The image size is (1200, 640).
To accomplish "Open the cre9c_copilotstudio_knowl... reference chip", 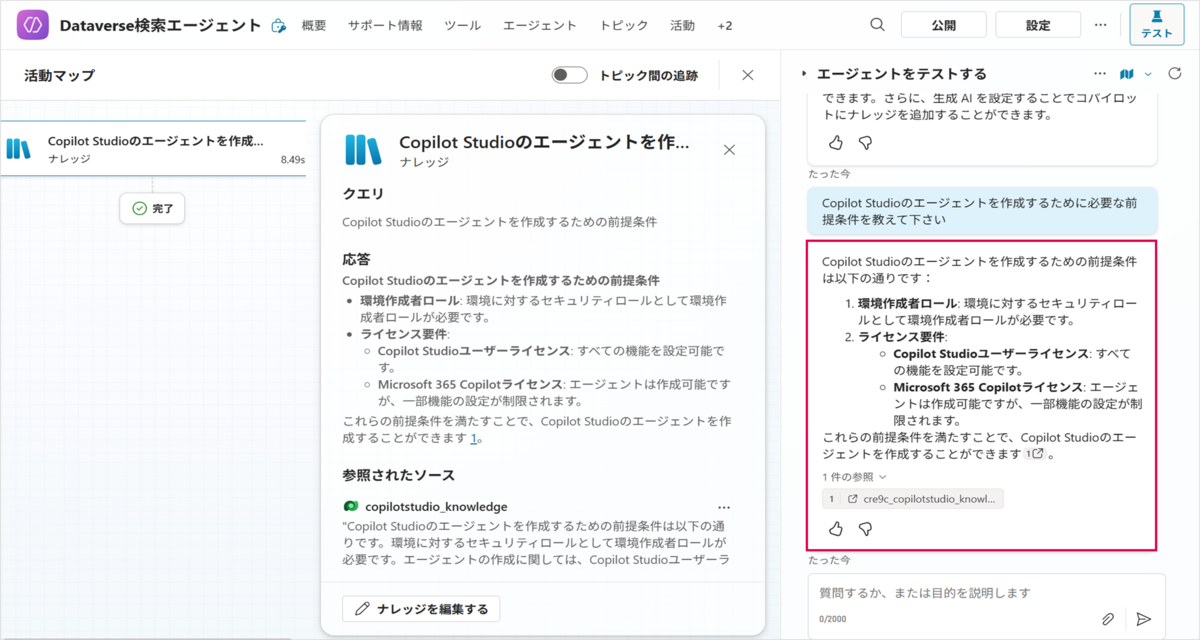I will click(912, 499).
